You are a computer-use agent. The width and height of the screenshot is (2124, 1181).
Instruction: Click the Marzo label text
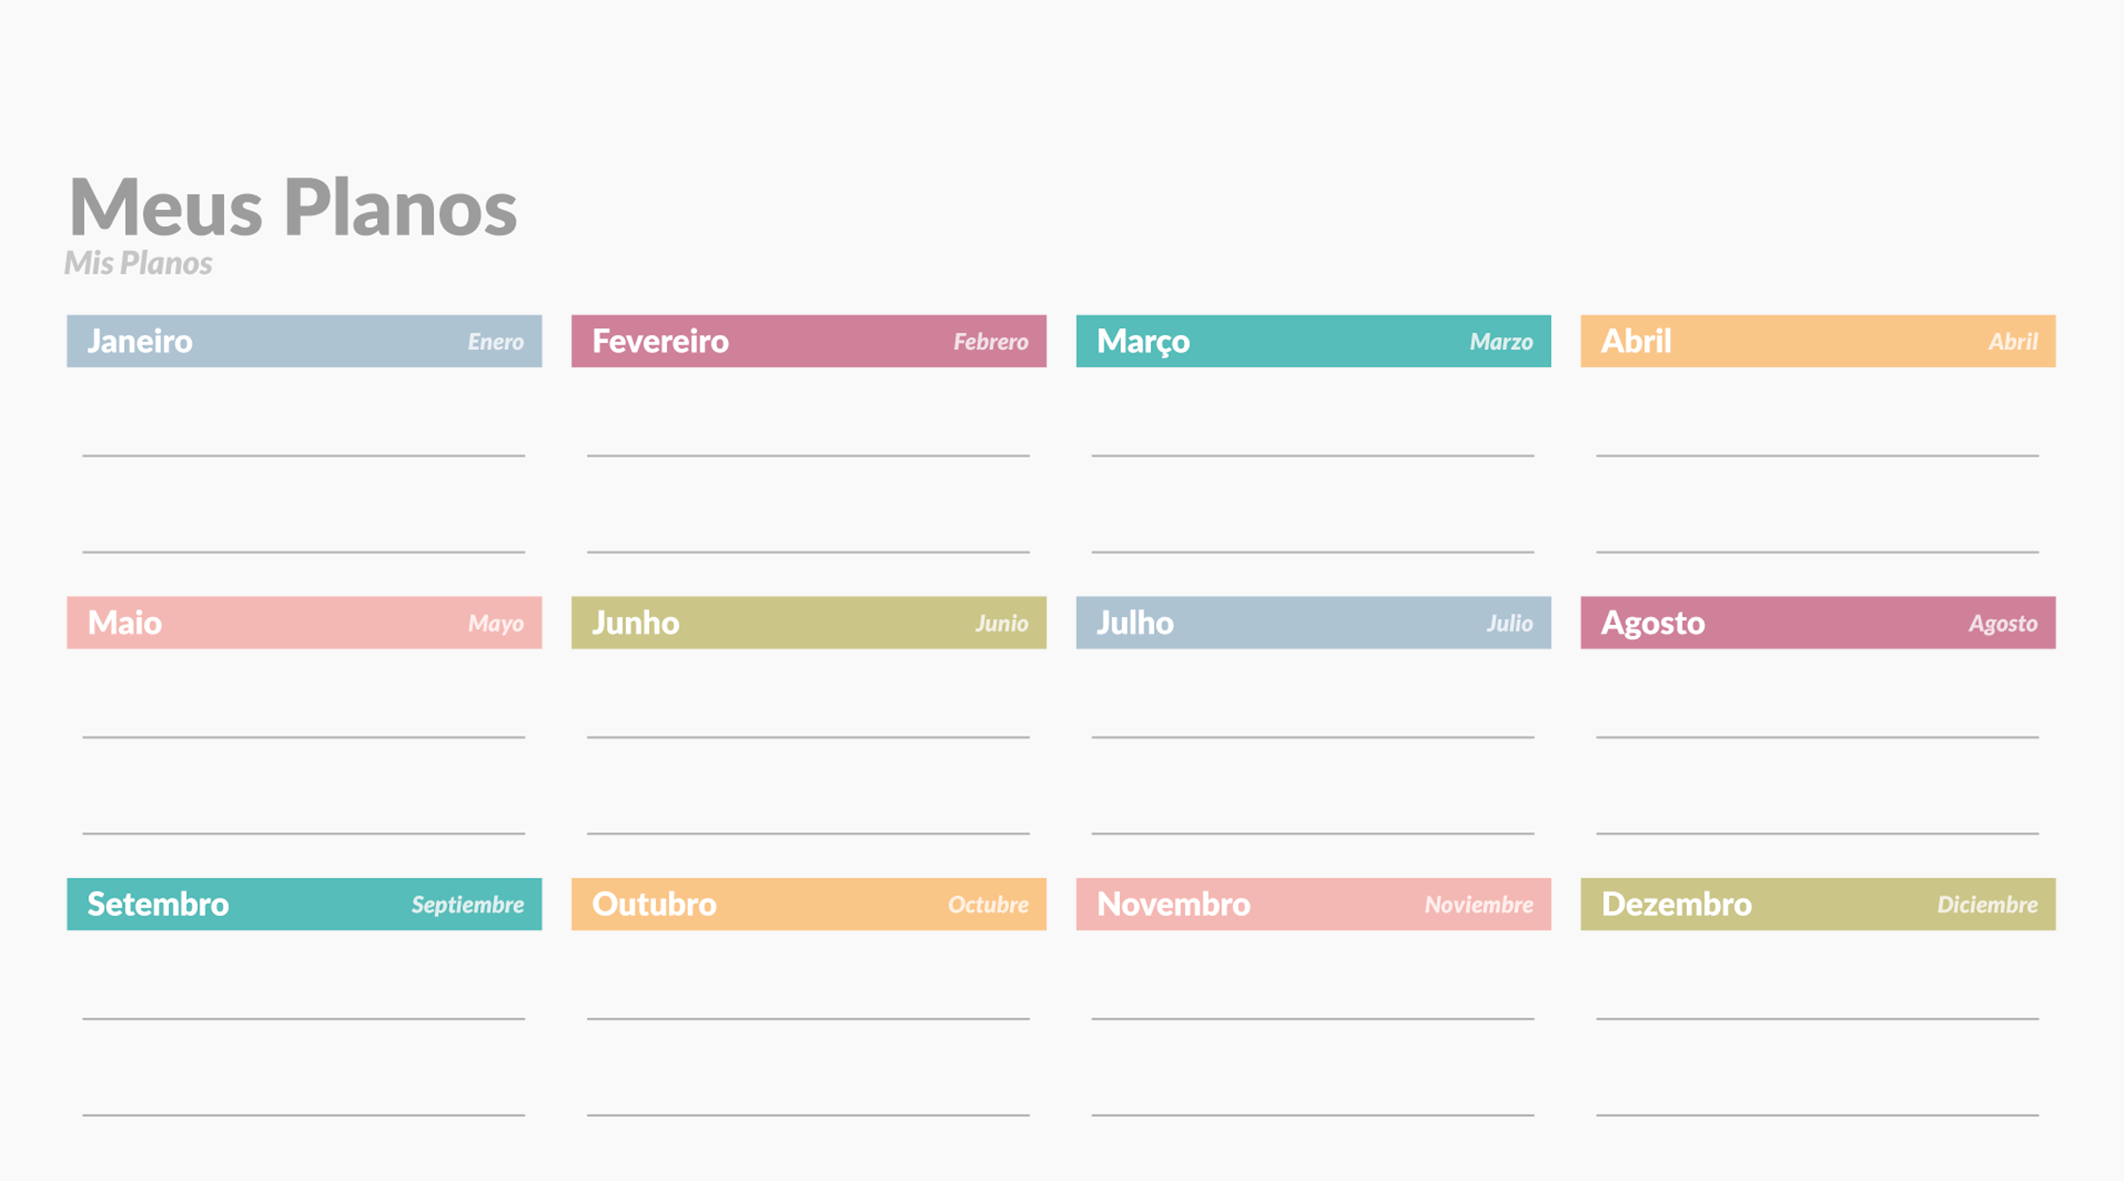pyautogui.click(x=1501, y=341)
